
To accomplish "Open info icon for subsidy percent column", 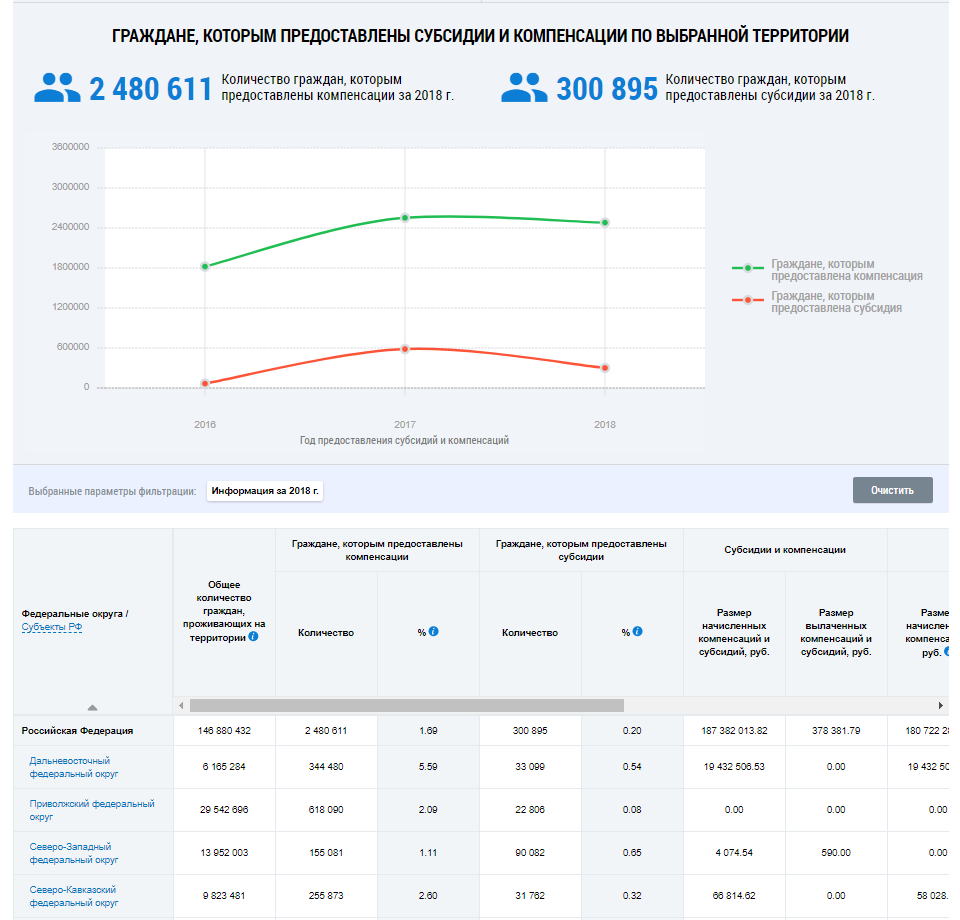I will tap(637, 632).
